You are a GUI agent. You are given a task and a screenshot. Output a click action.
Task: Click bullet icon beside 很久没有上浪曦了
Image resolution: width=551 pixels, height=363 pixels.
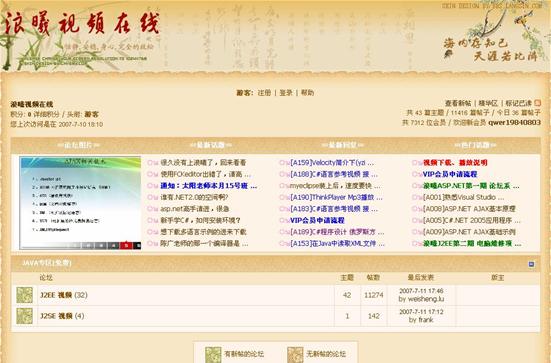(x=153, y=163)
